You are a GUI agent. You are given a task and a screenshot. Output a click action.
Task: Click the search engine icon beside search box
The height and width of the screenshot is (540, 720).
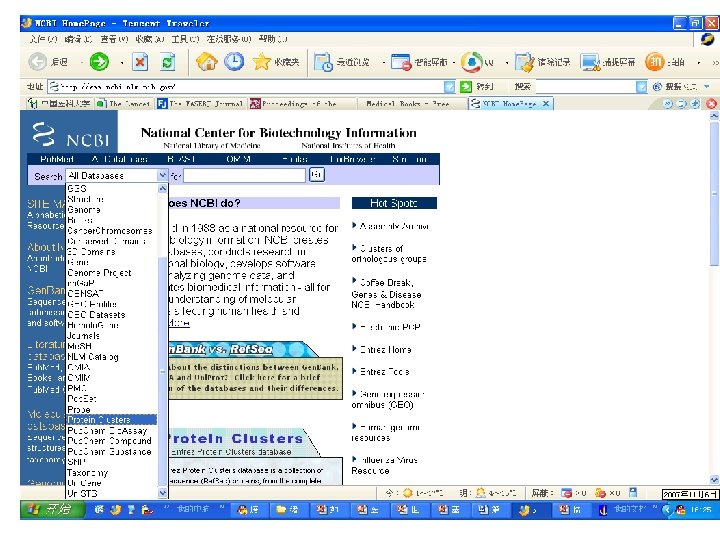pyautogui.click(x=657, y=86)
